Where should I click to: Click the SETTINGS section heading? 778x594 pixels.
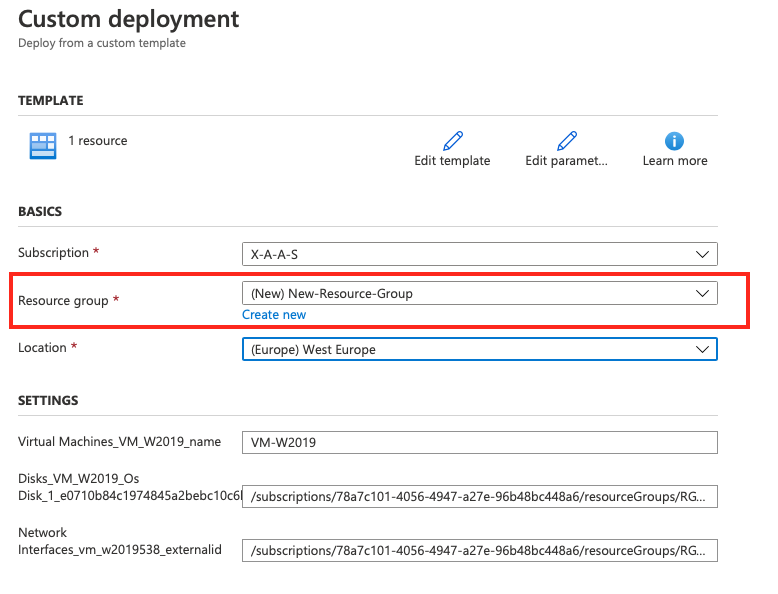tap(48, 401)
